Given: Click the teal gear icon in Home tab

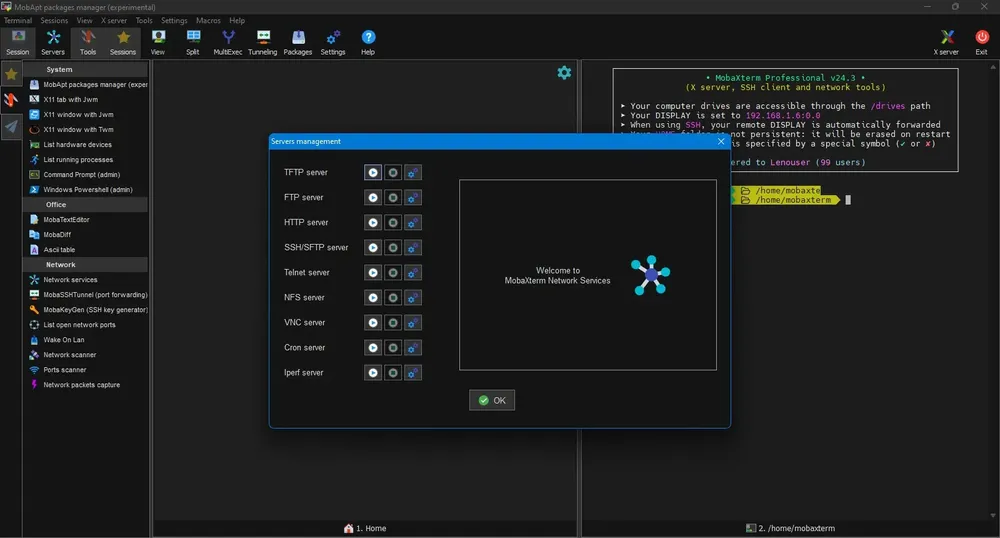Looking at the screenshot, I should [x=564, y=73].
